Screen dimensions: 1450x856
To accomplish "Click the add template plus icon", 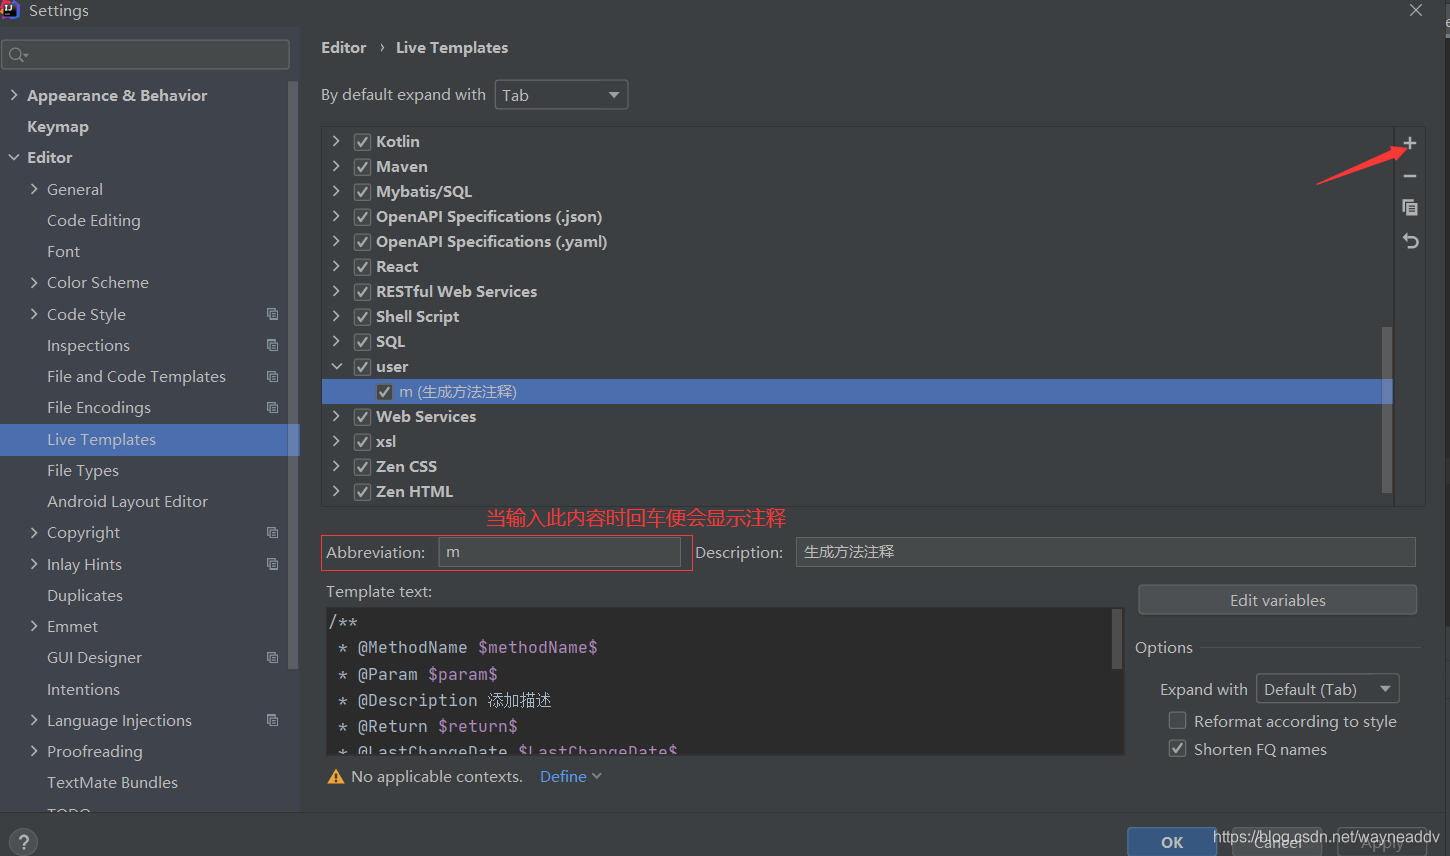I will 1410,143.
